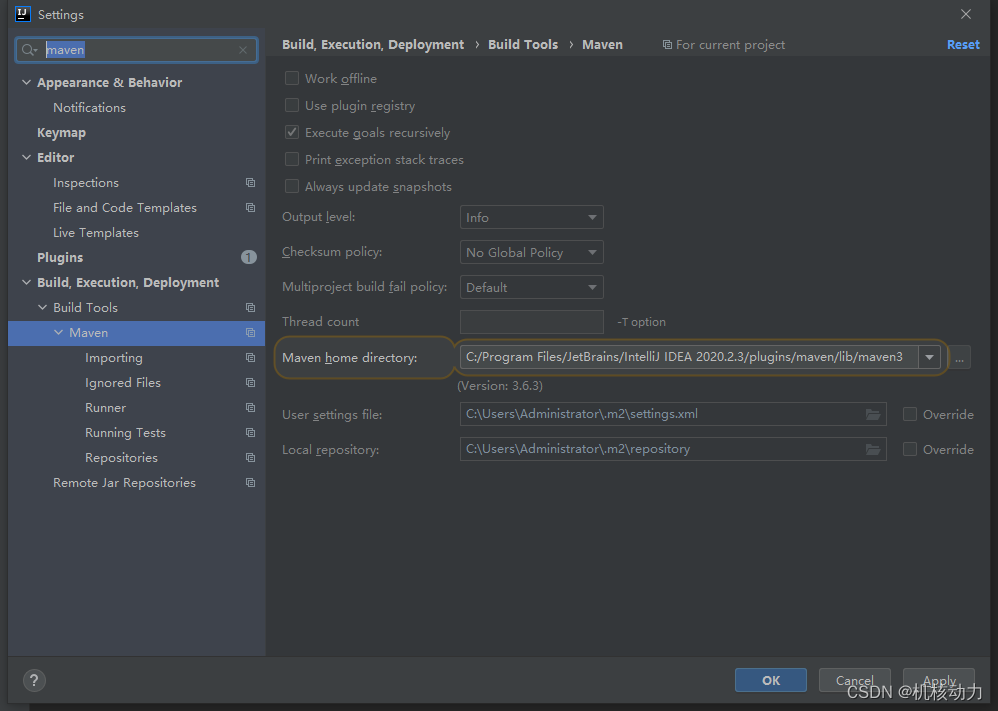
Task: Click into the Thread count field
Action: [x=531, y=322]
